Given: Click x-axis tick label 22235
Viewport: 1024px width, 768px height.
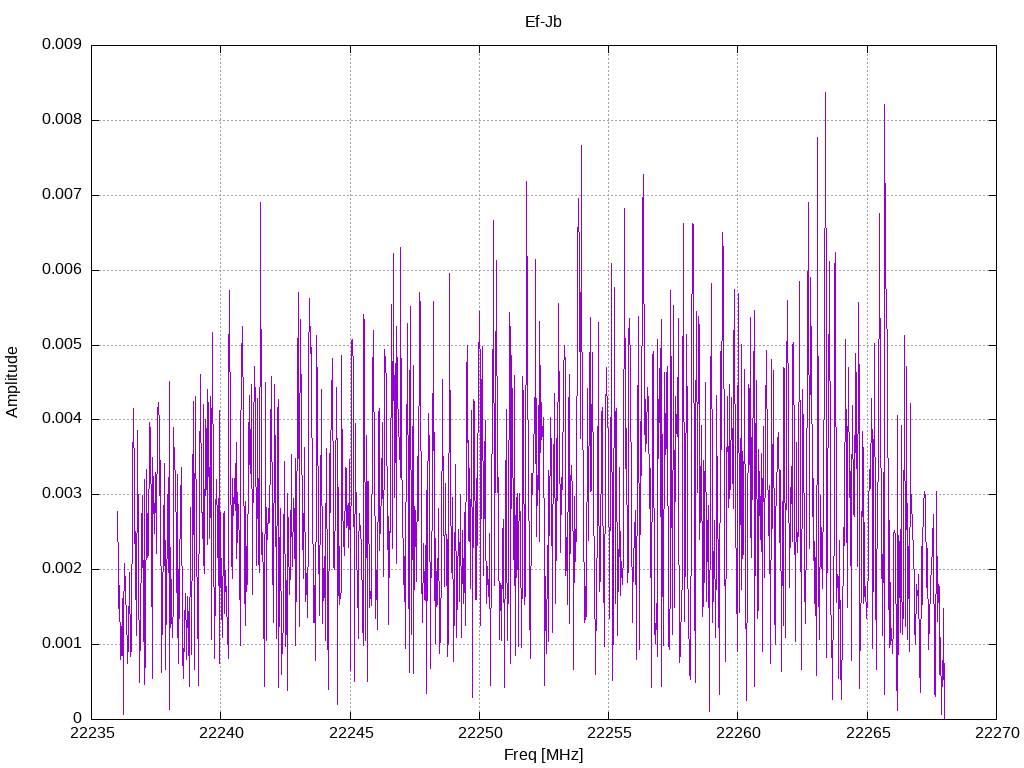Looking at the screenshot, I should coord(91,733).
